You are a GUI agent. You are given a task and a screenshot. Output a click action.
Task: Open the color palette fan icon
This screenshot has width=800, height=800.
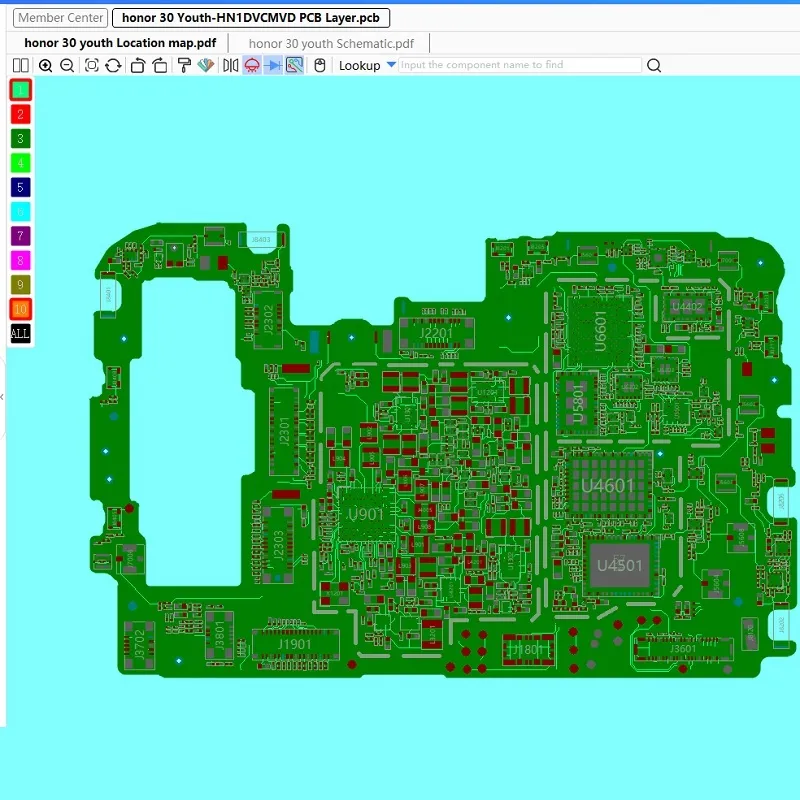pos(206,65)
